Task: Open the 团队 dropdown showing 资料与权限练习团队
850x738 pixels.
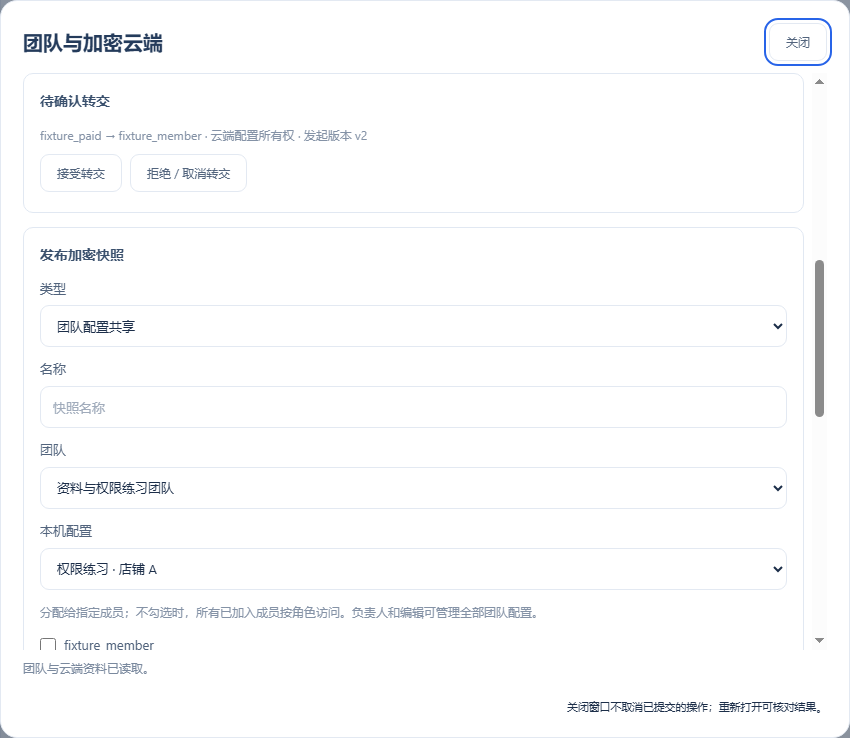Action: (x=413, y=488)
